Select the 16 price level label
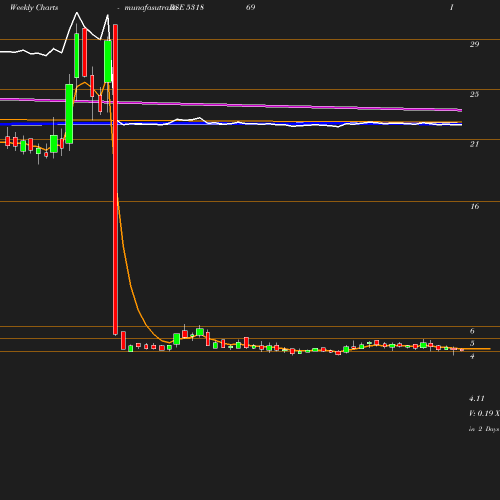The image size is (500, 500). click(x=475, y=206)
